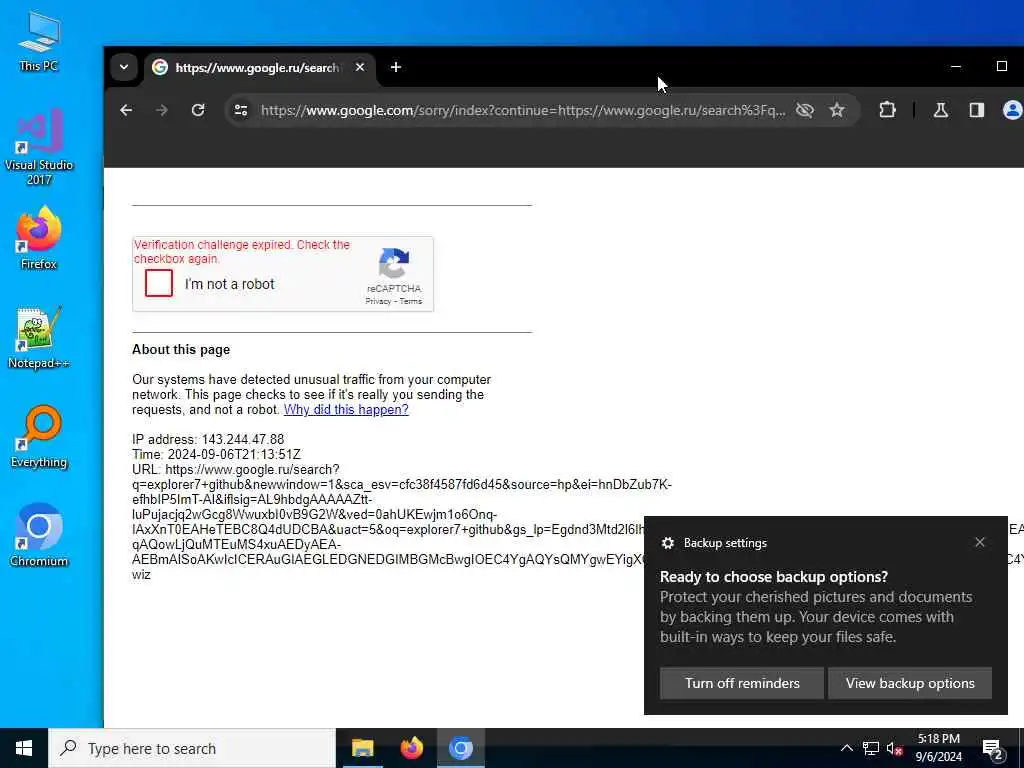Dismiss the Backup settings notification

click(x=980, y=542)
